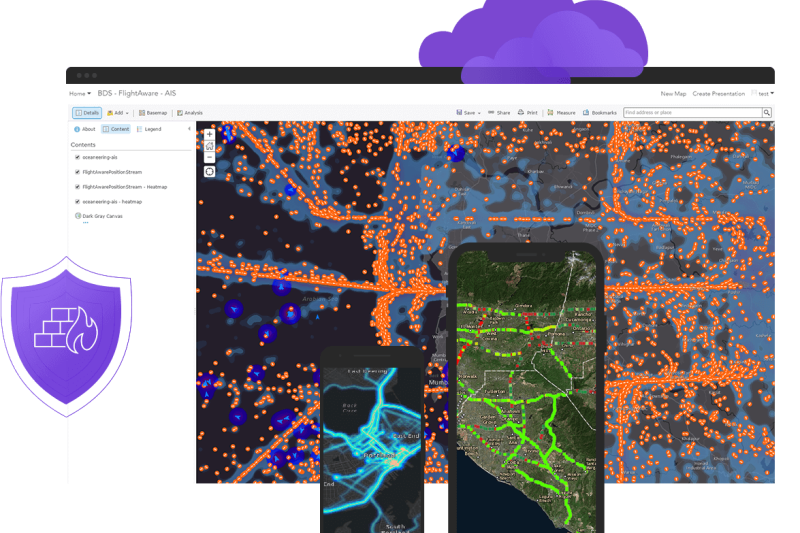Uncheck the FlightAwarePositionStream layer checkbox
Image resolution: width=800 pixels, height=533 pixels.
78,172
